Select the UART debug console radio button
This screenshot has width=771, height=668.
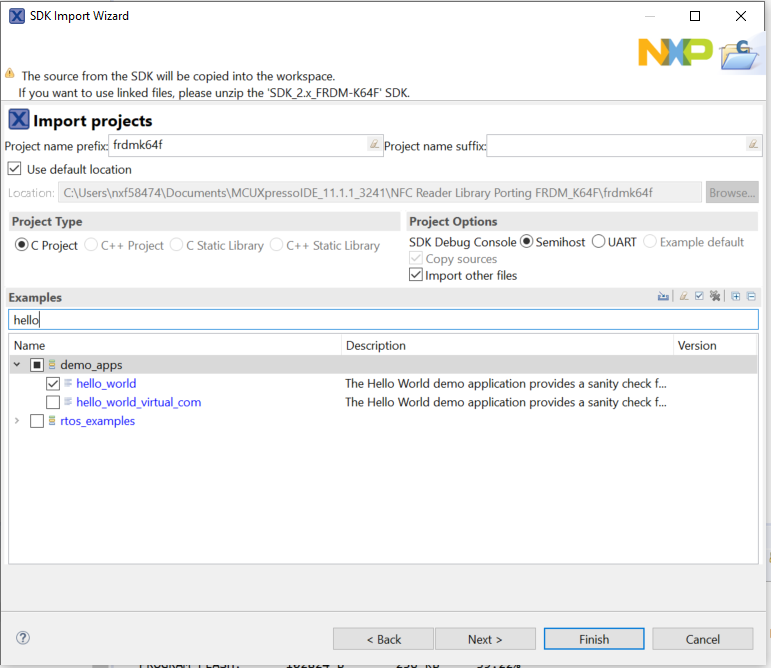[598, 241]
